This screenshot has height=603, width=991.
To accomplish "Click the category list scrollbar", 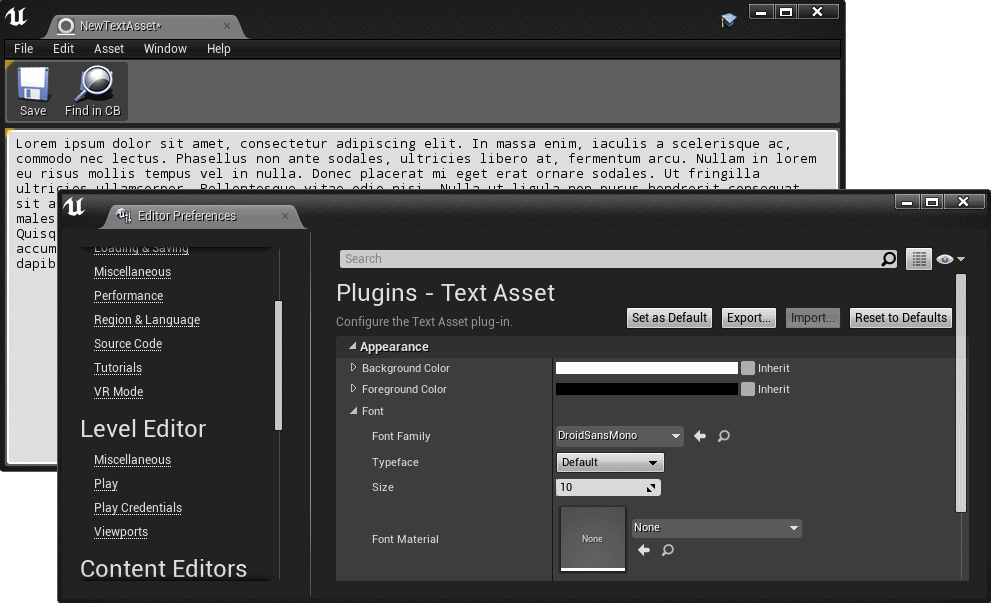I will tap(278, 366).
